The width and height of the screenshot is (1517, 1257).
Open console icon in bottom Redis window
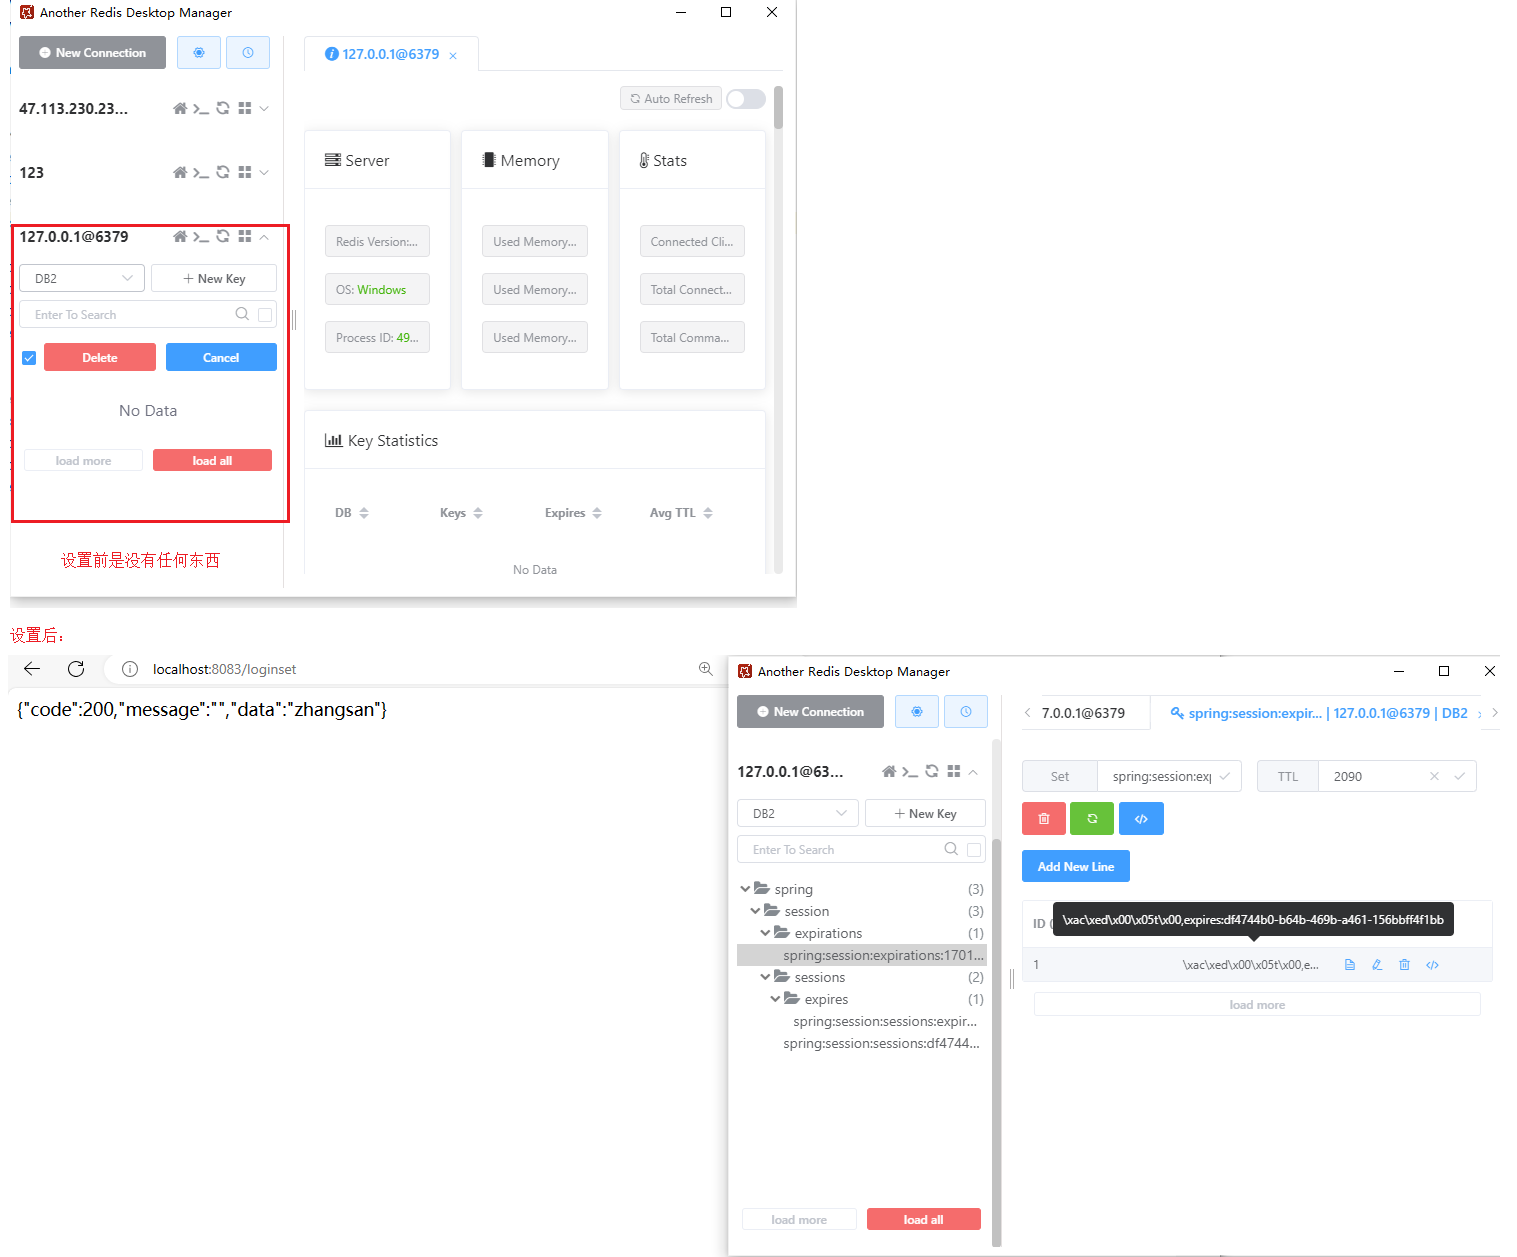[910, 772]
